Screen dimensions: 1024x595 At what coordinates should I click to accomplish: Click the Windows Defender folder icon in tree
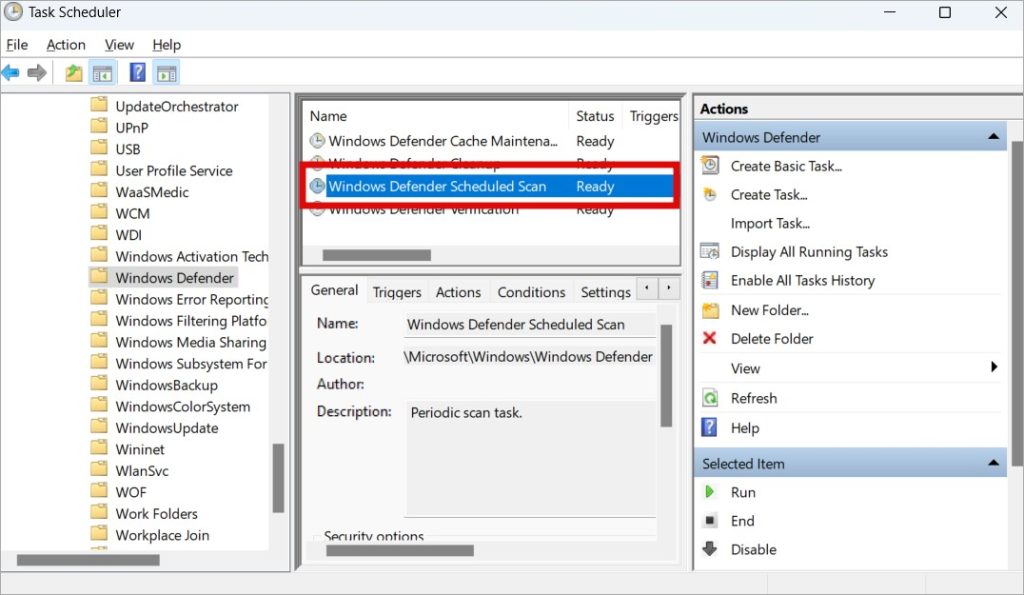(99, 276)
